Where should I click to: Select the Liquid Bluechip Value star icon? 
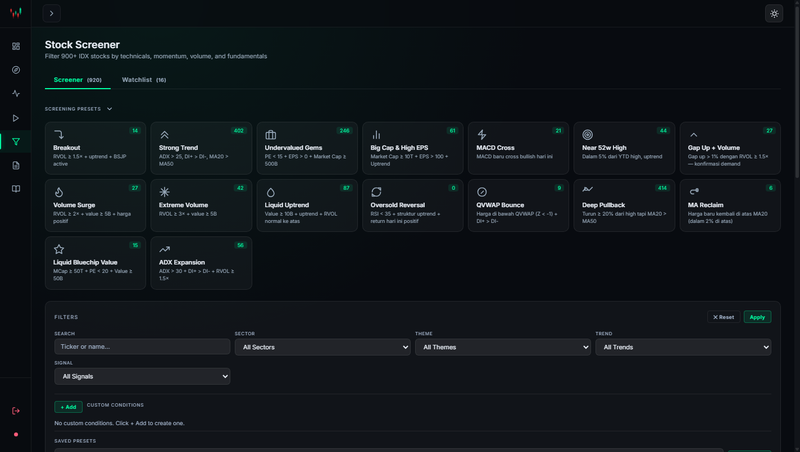tap(59, 249)
